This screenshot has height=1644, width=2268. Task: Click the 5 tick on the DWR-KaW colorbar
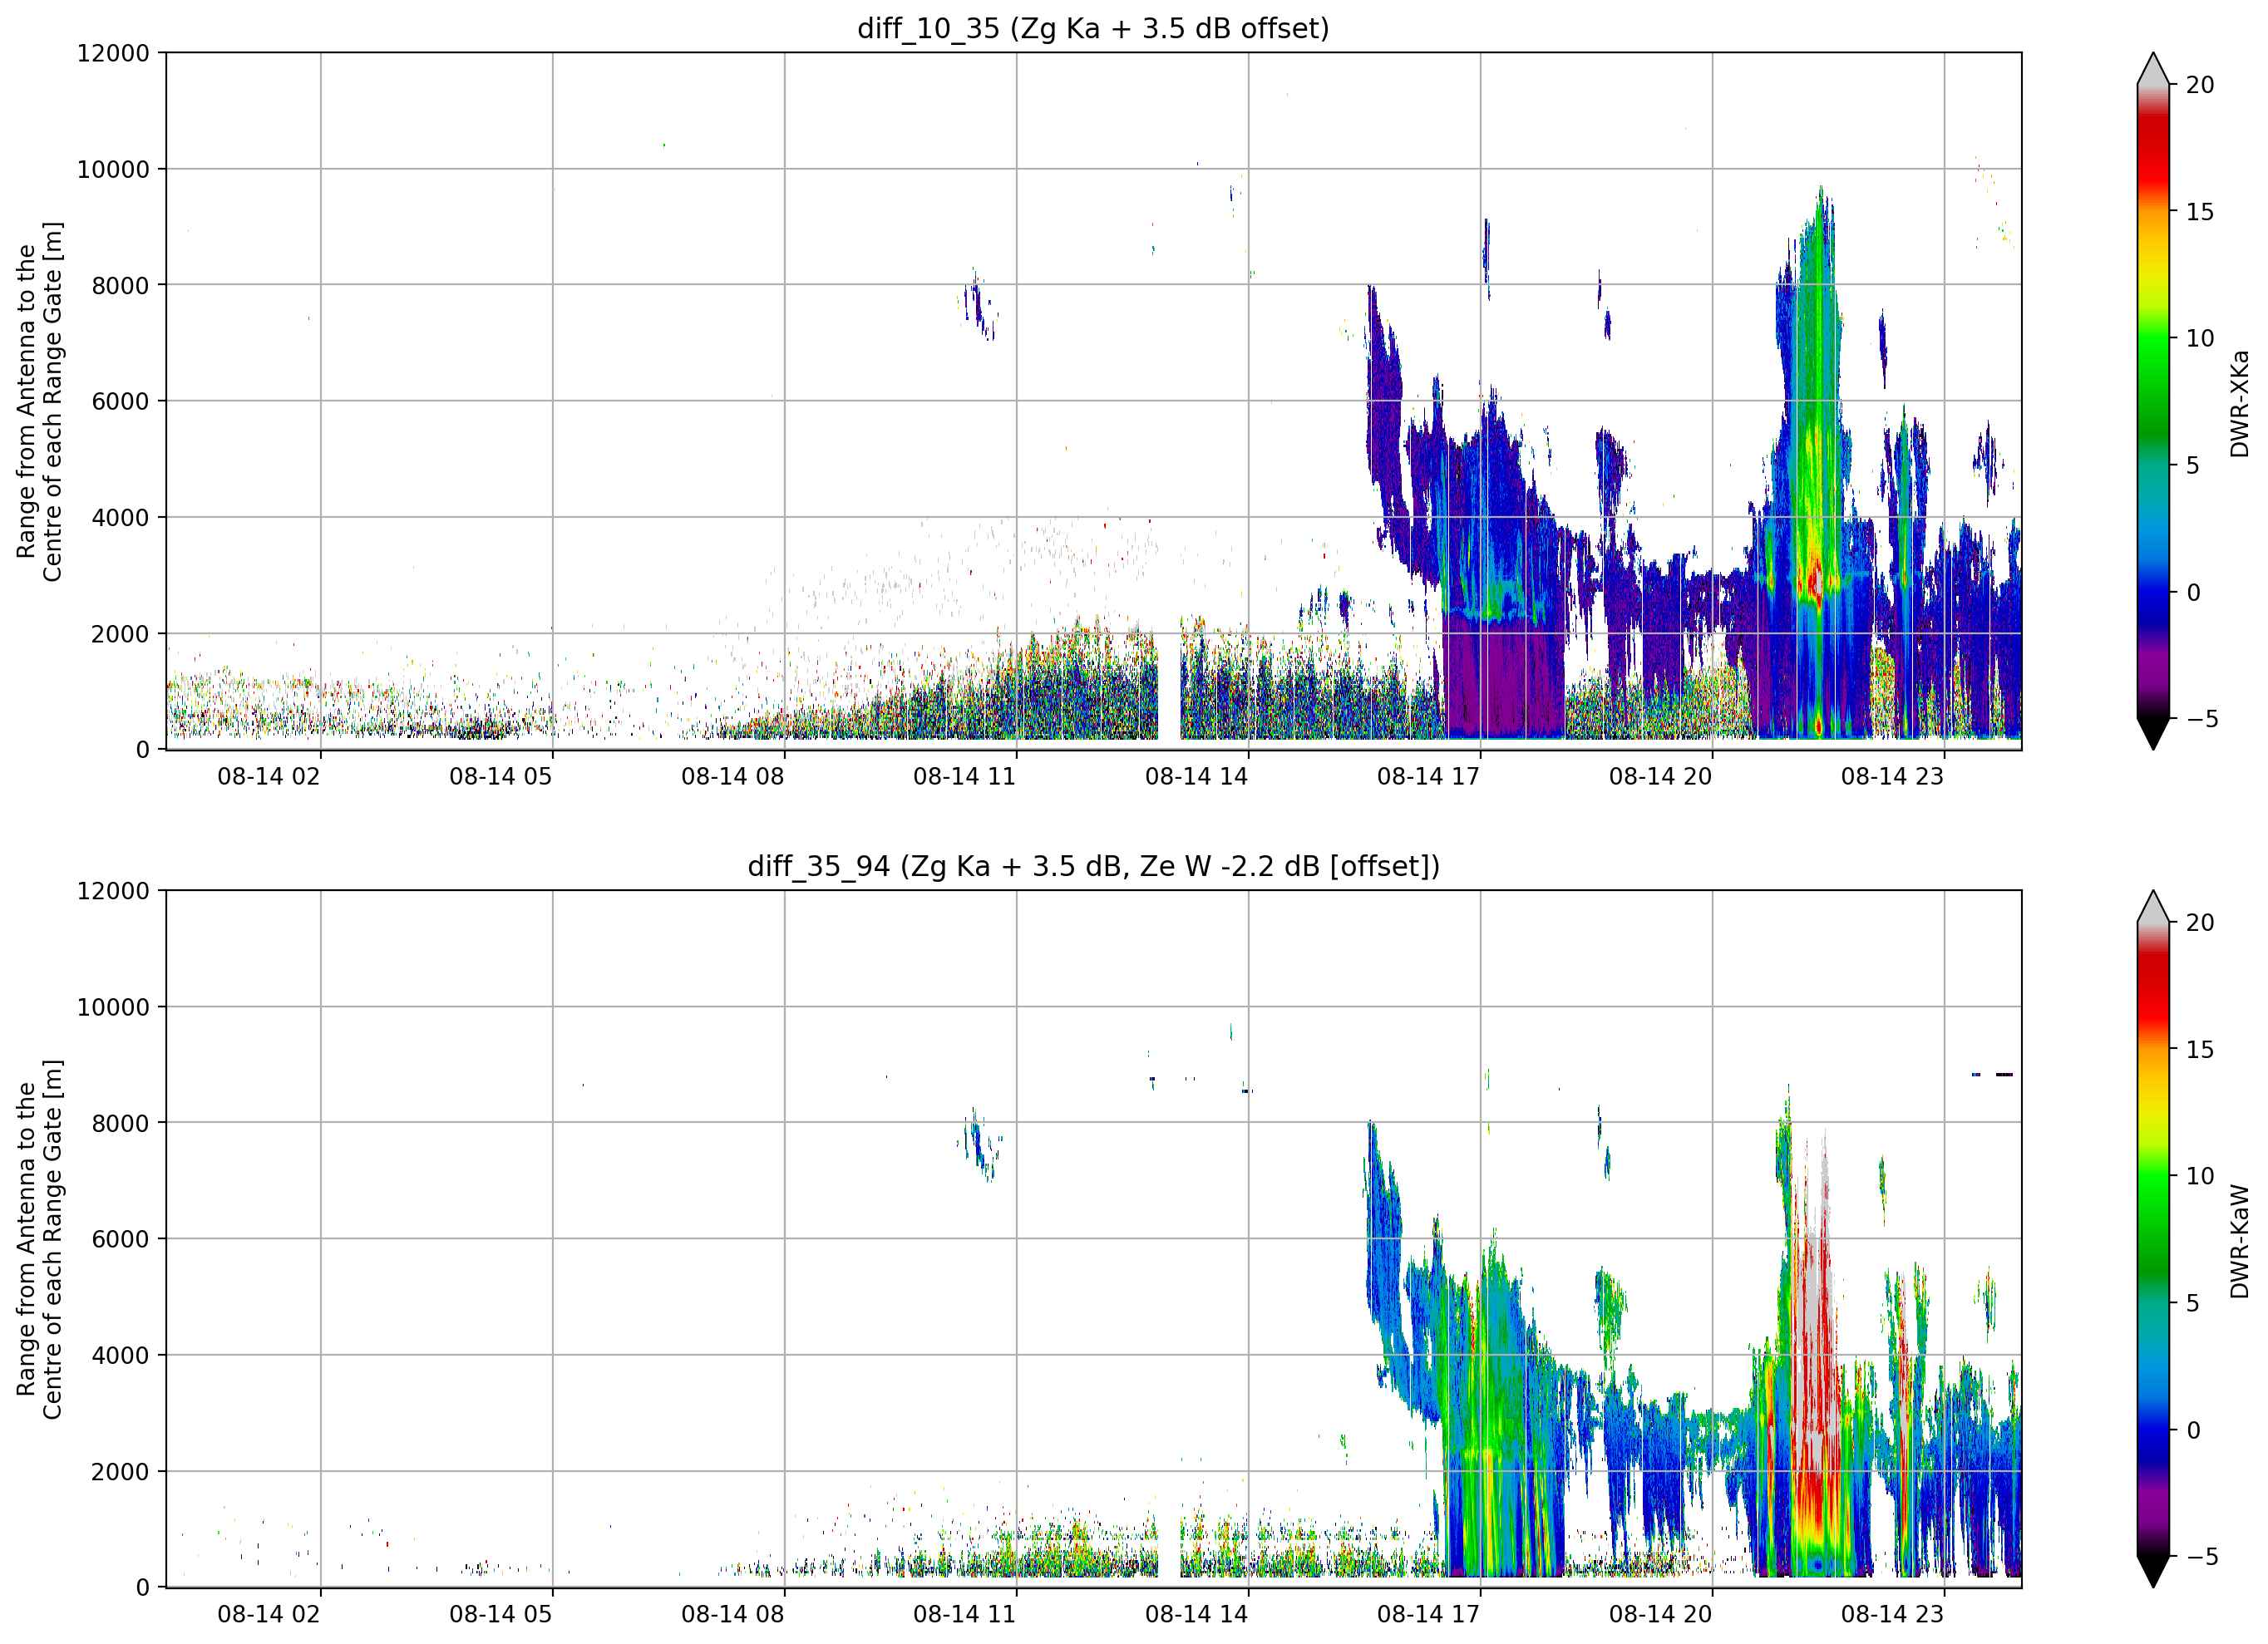(x=2193, y=1304)
